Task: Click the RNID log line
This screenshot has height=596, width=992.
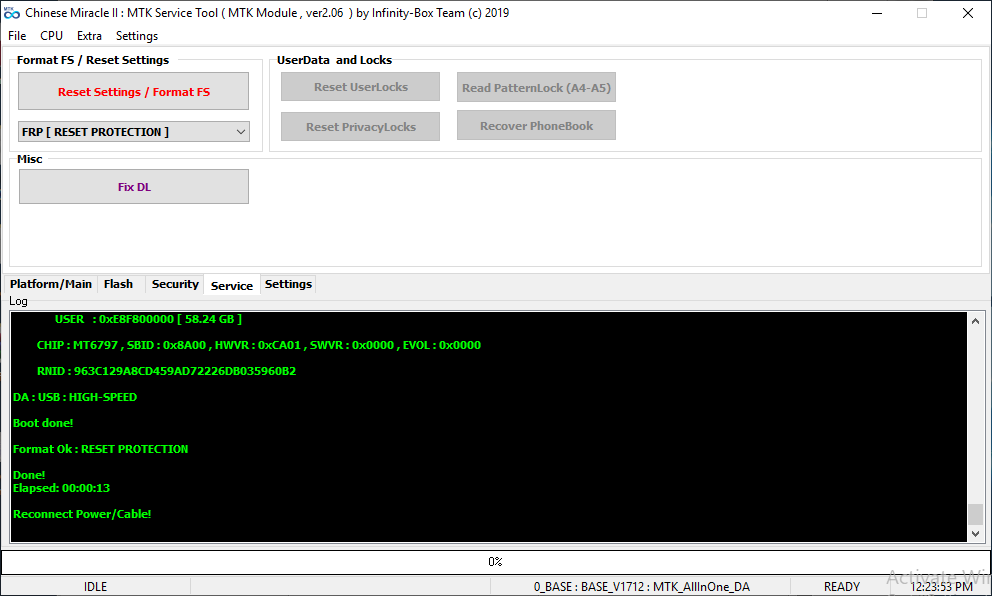Action: pyautogui.click(x=166, y=371)
